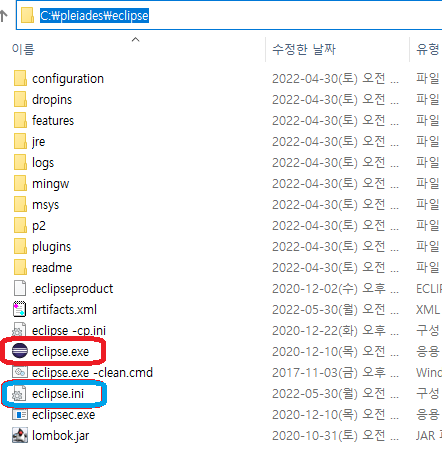This screenshot has height=451, width=442.
Task: Click the modified date of lombok.jar
Action: pos(335,436)
